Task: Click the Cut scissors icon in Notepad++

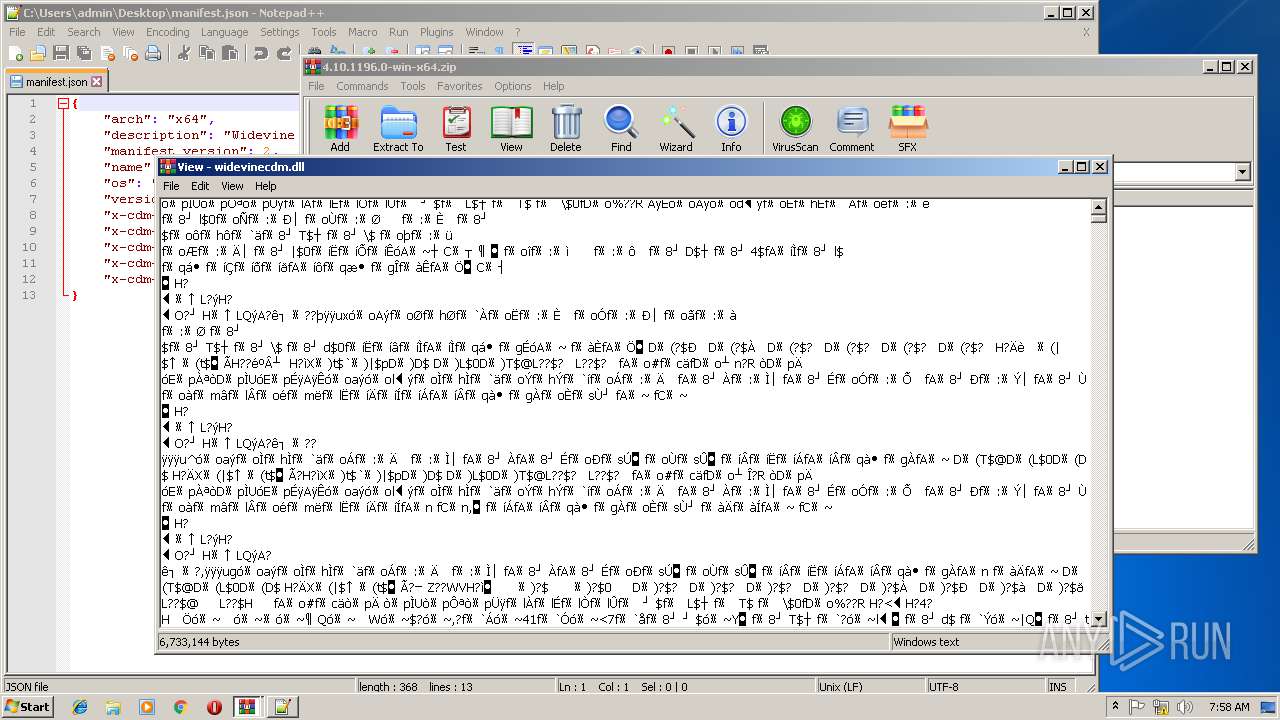Action: [183, 53]
